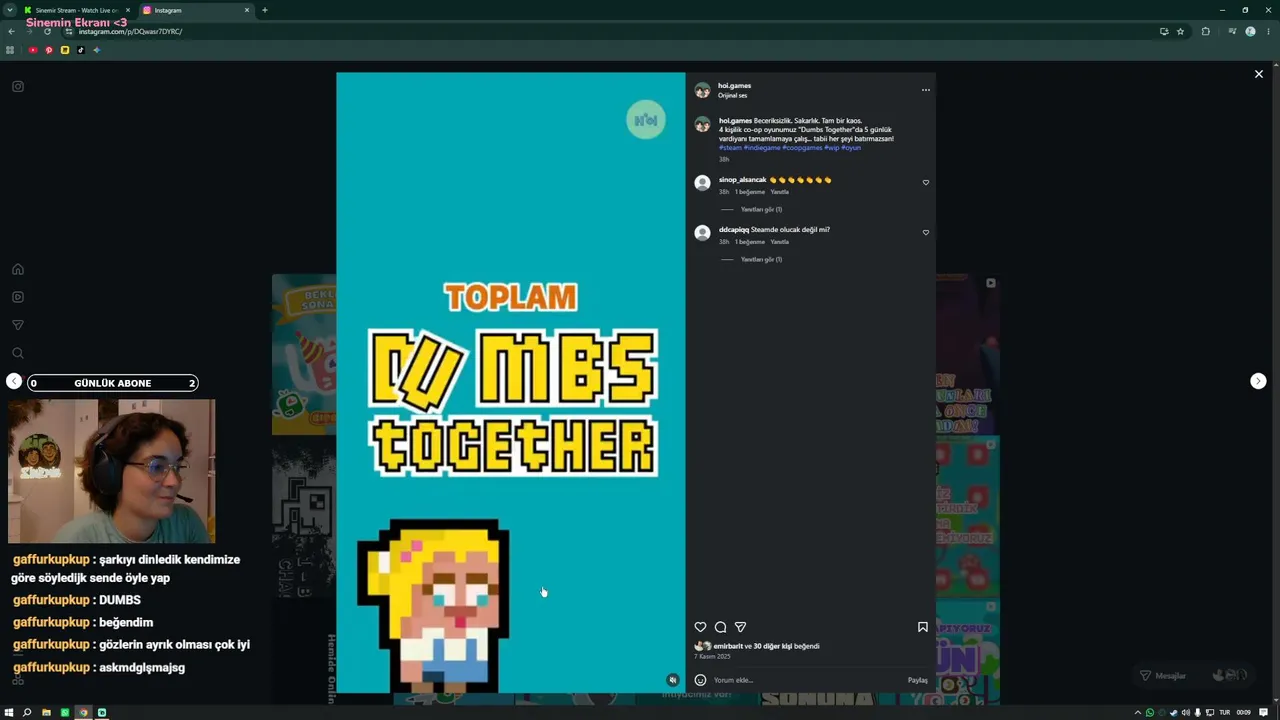Open the Windows notification center
1280x720 pixels.
[x=1262, y=712]
